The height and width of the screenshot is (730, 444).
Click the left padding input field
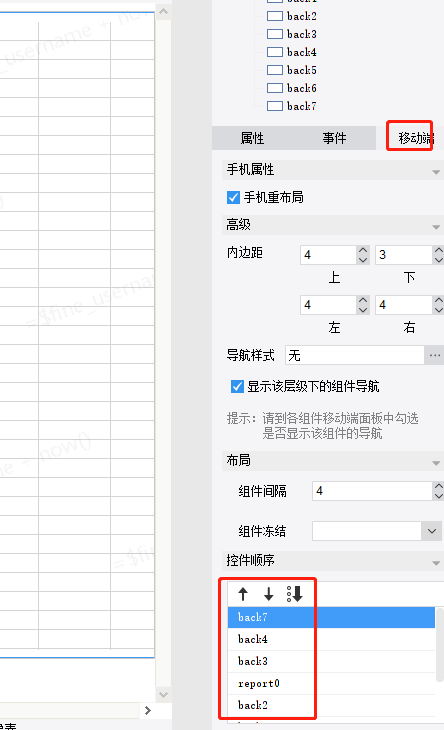(x=329, y=304)
